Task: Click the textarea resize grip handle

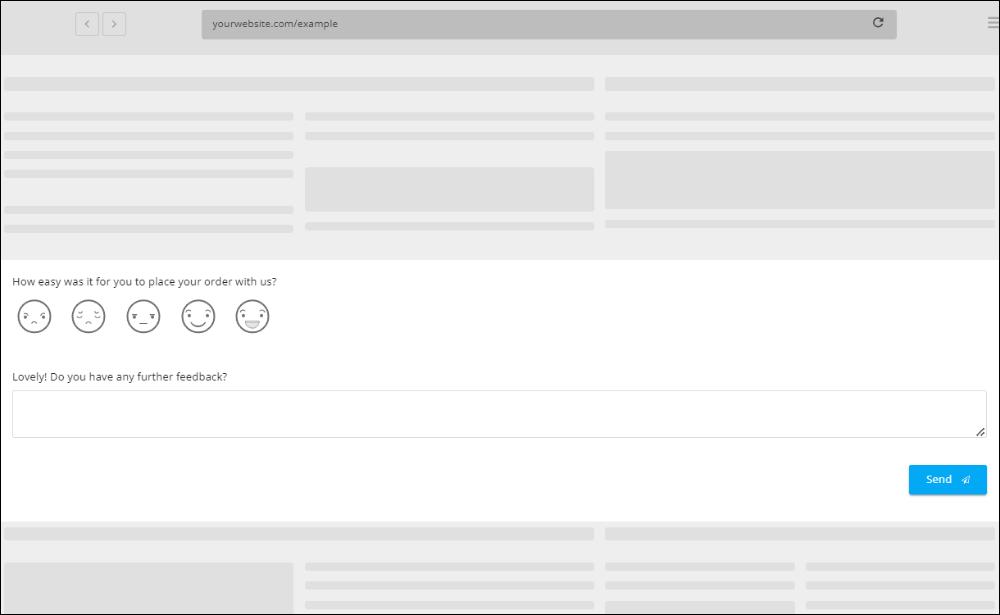Action: (x=980, y=430)
